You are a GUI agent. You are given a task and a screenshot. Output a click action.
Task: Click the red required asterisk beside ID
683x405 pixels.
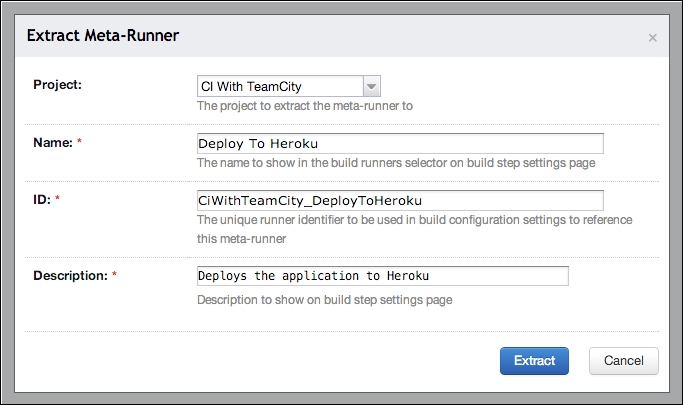tap(57, 198)
